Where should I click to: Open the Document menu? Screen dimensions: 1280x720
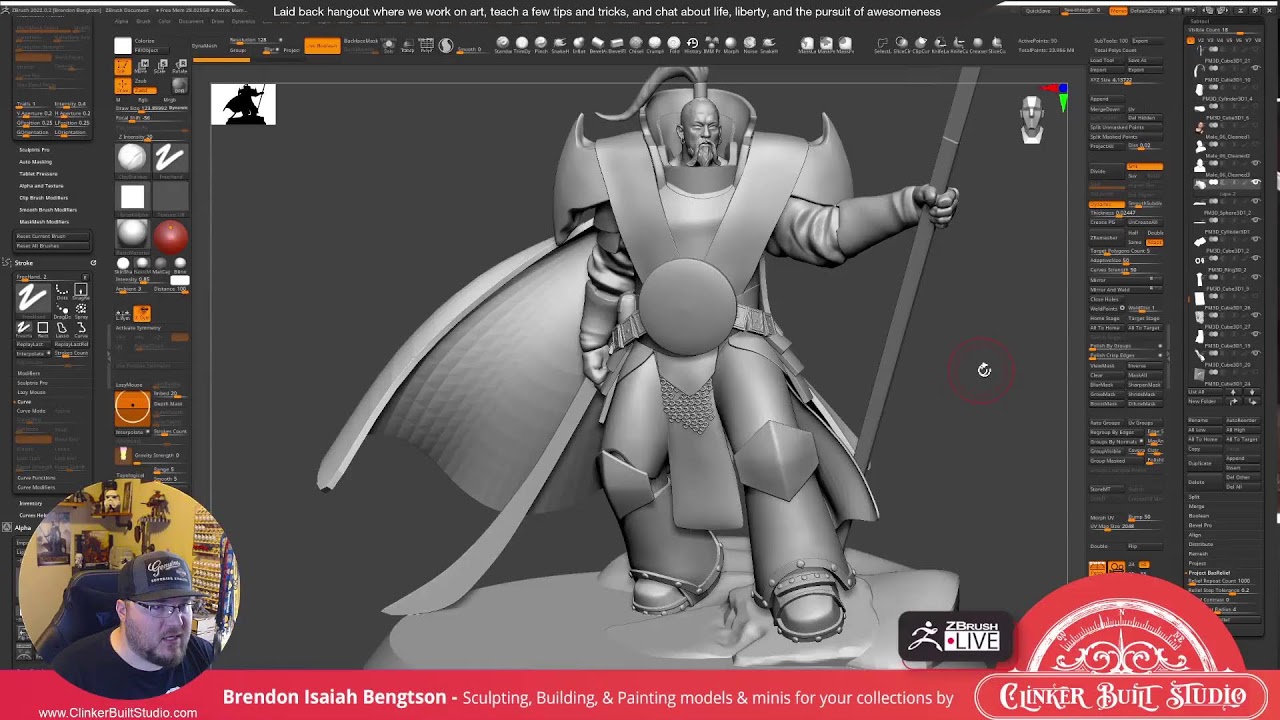click(191, 21)
